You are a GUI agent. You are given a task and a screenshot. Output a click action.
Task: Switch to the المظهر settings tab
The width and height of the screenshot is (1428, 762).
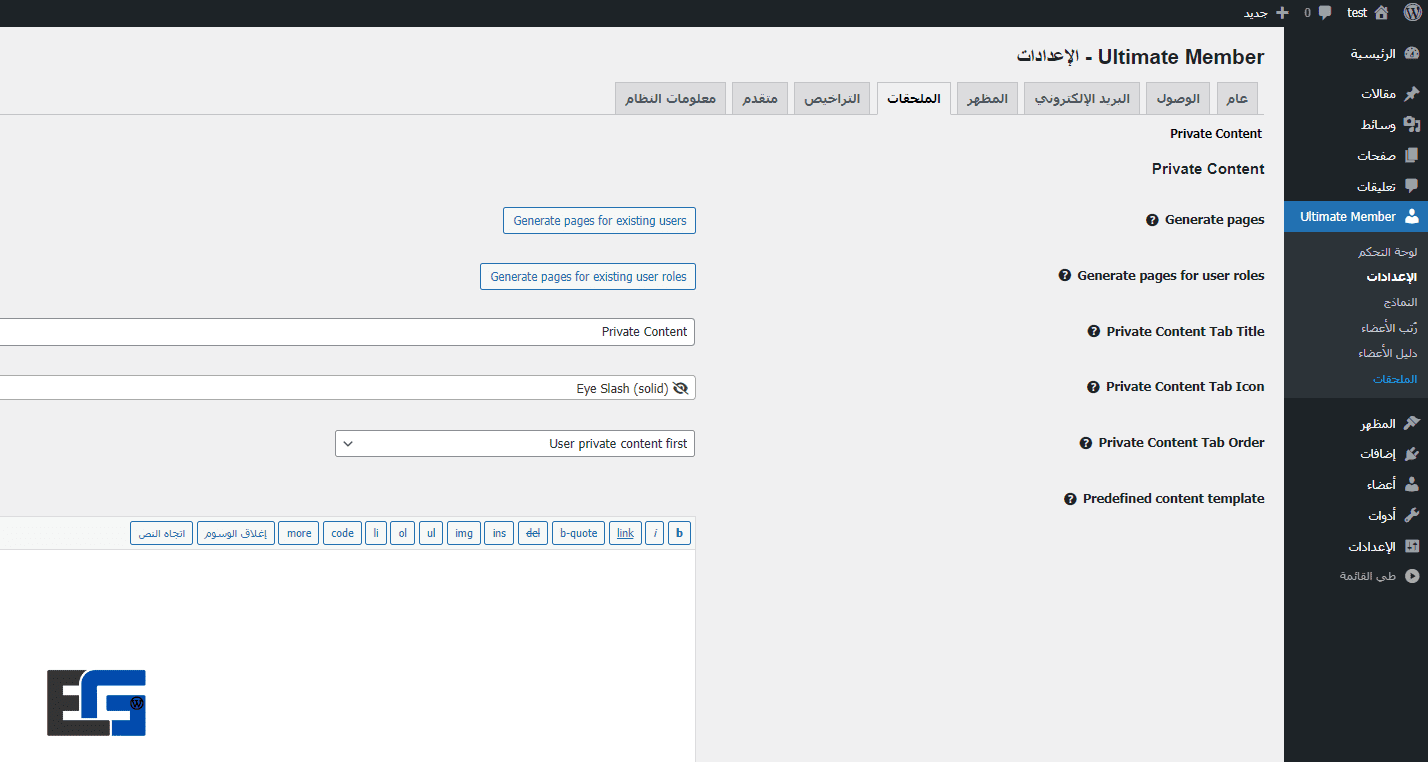point(987,99)
